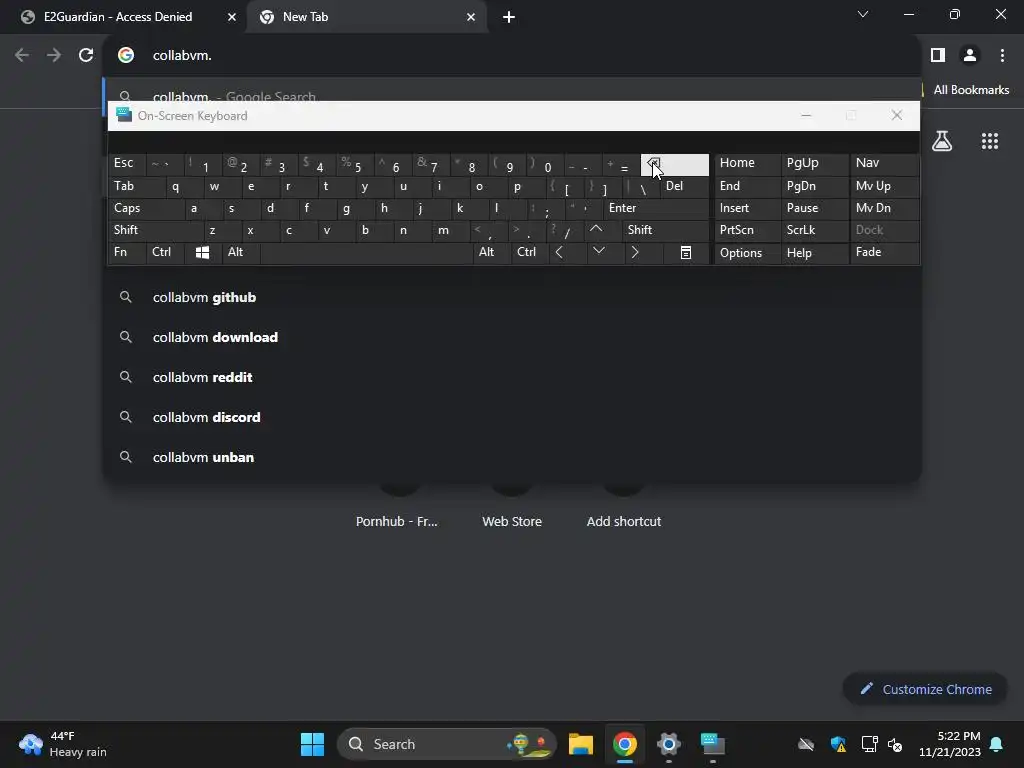Click the Fade key on the On-Screen Keyboard

pyautogui.click(x=884, y=253)
